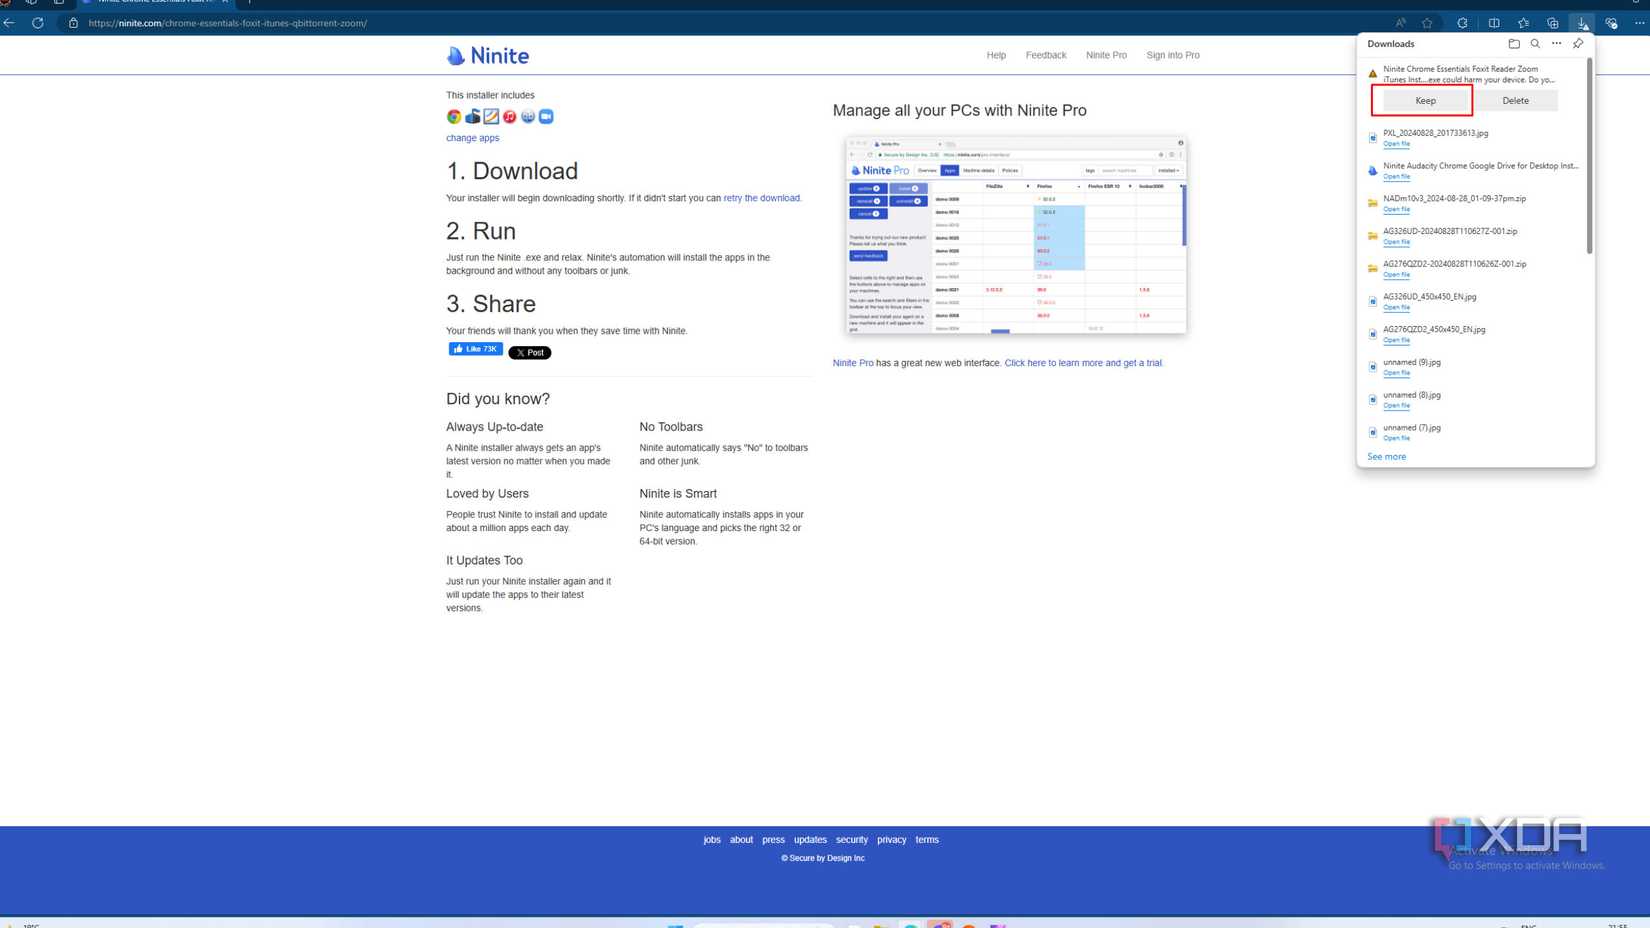Click the browser refresh icon

[x=38, y=23]
